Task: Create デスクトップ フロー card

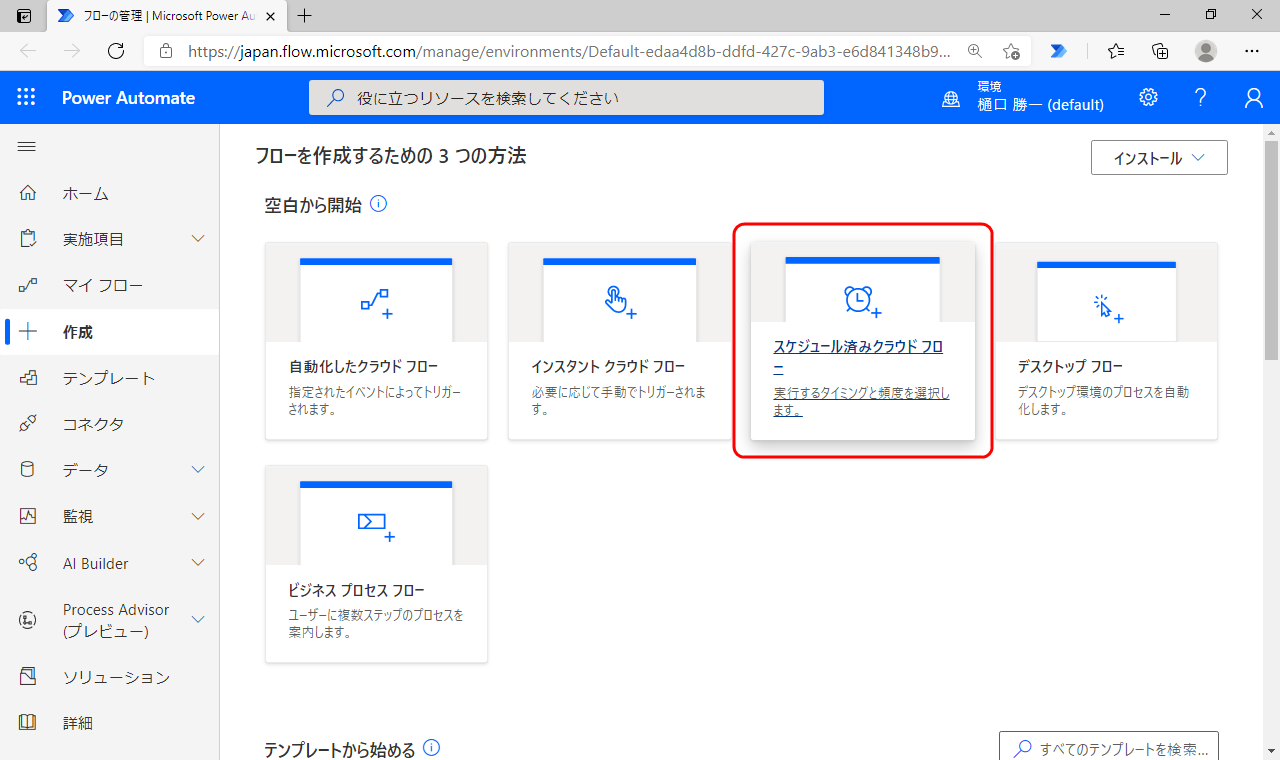Action: point(1106,341)
